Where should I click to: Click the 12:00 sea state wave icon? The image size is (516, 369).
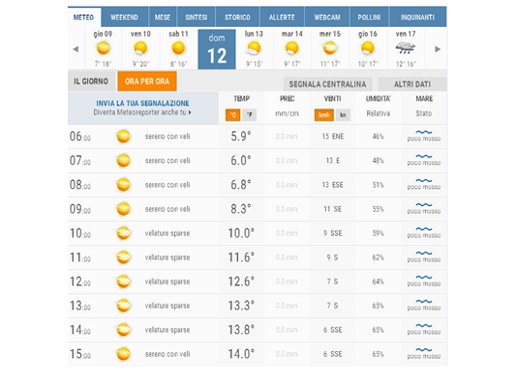pyautogui.click(x=424, y=277)
